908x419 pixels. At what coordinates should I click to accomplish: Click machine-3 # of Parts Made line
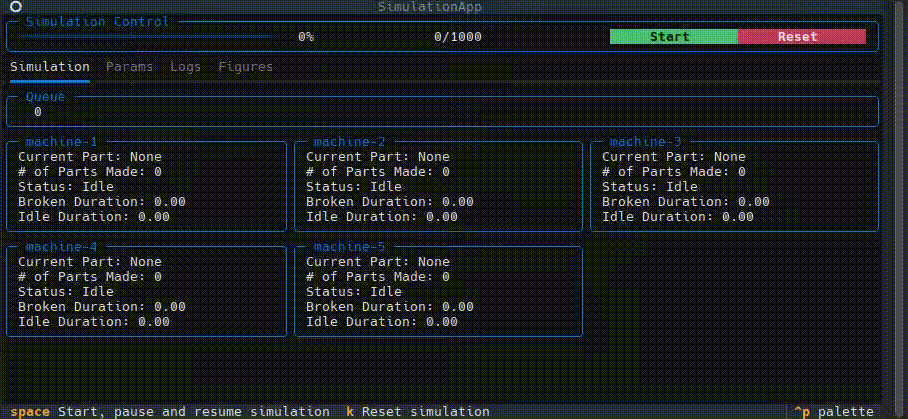[x=673, y=172]
